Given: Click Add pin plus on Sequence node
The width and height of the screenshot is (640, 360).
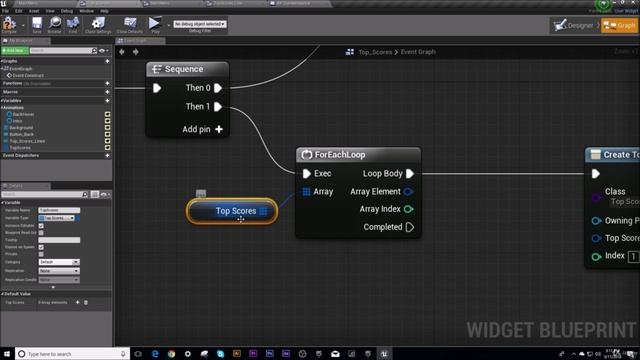Looking at the screenshot, I should pyautogui.click(x=219, y=129).
